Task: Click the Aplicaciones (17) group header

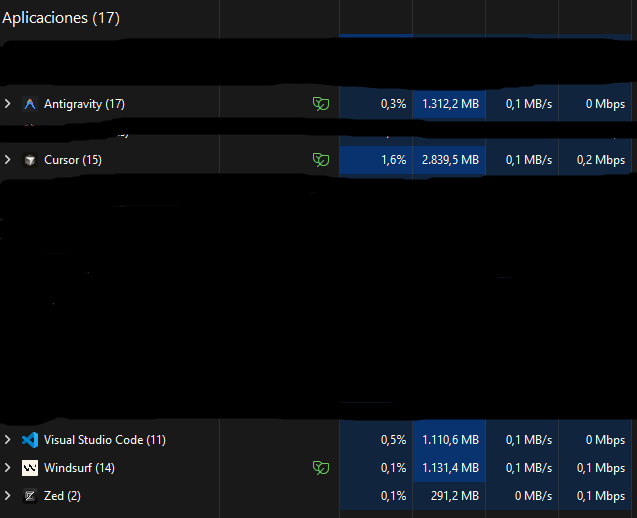Action: click(x=61, y=18)
